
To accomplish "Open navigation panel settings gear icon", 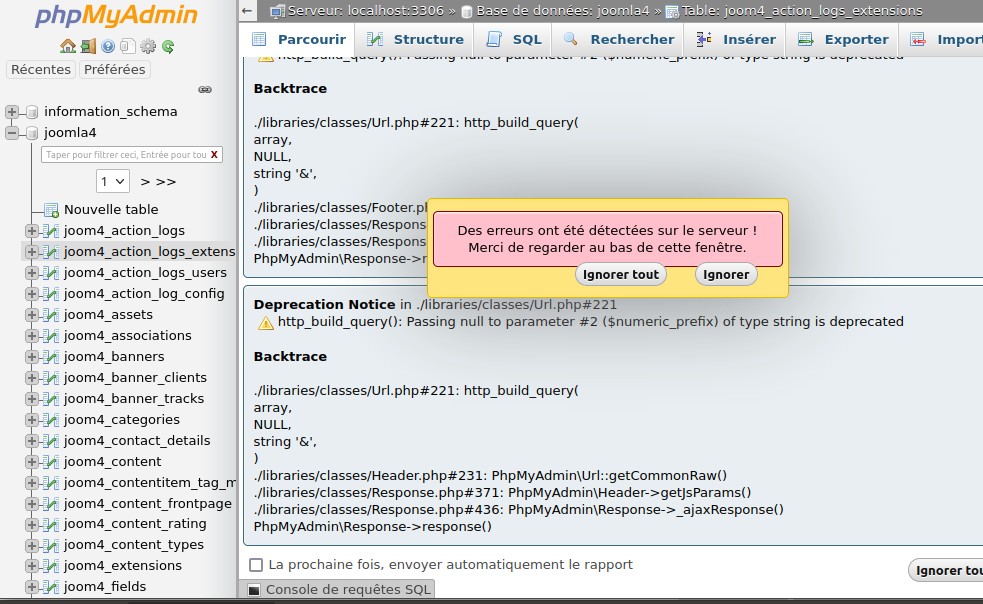I will coord(148,46).
